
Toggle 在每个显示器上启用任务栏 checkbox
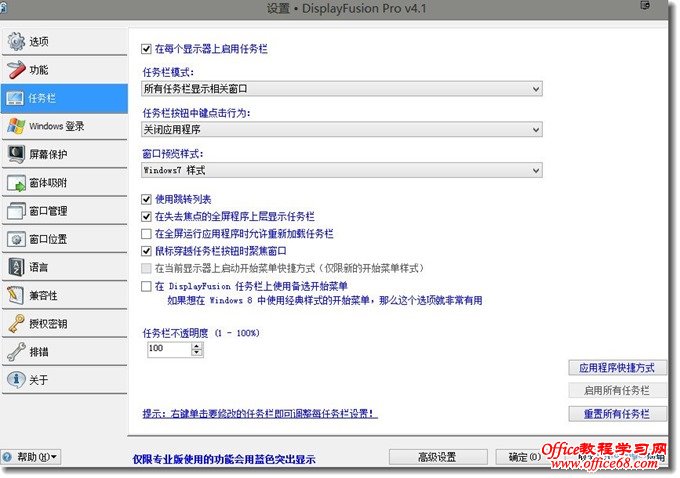tap(146, 49)
